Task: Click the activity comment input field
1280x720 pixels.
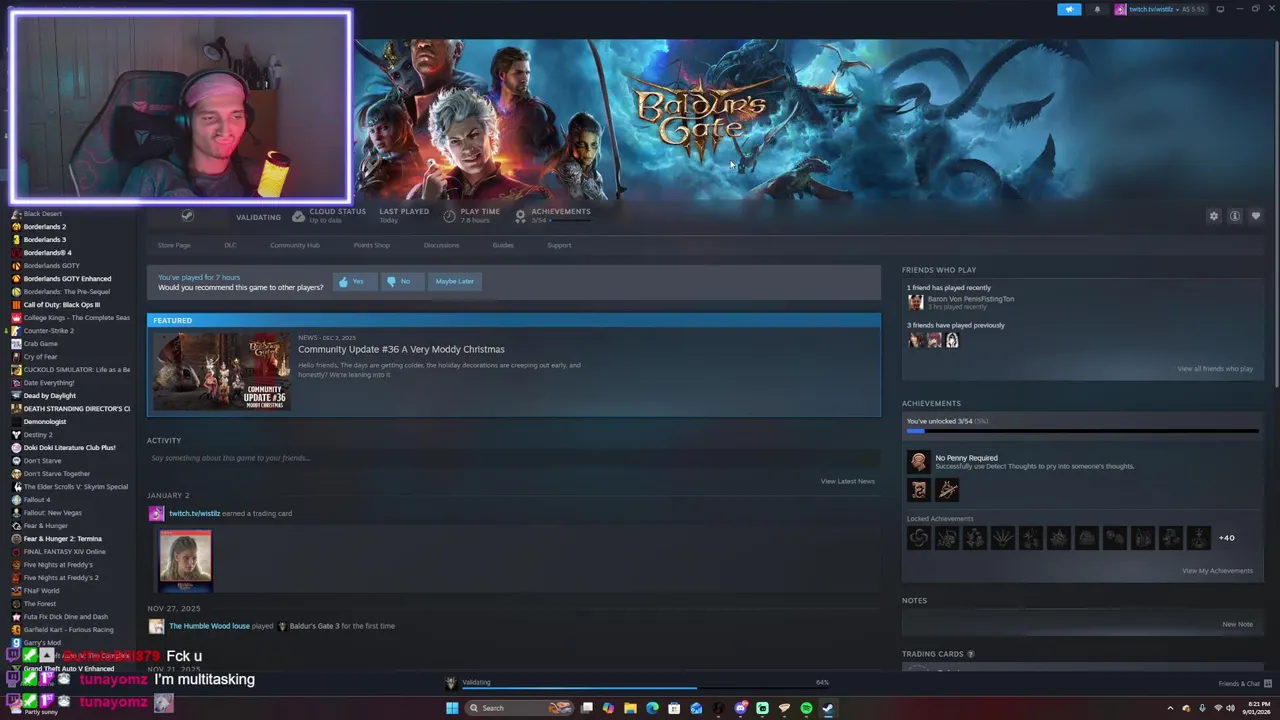Action: tap(513, 458)
